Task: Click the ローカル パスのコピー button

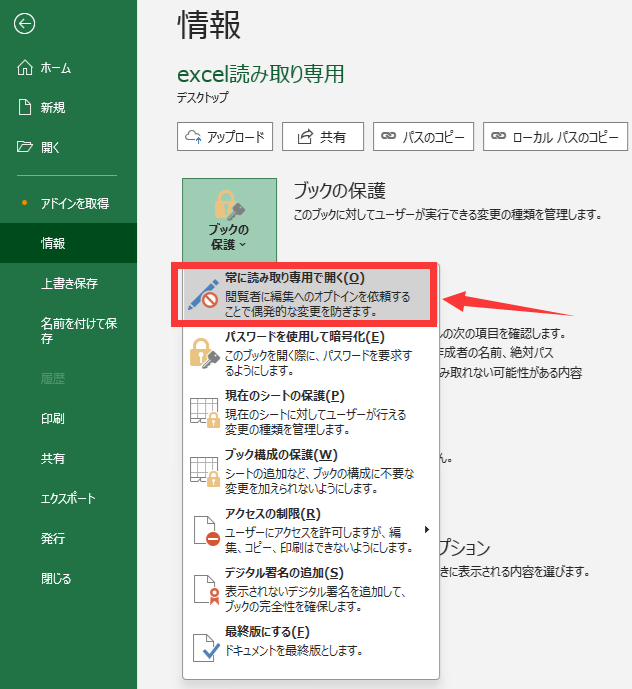Action: [x=555, y=137]
